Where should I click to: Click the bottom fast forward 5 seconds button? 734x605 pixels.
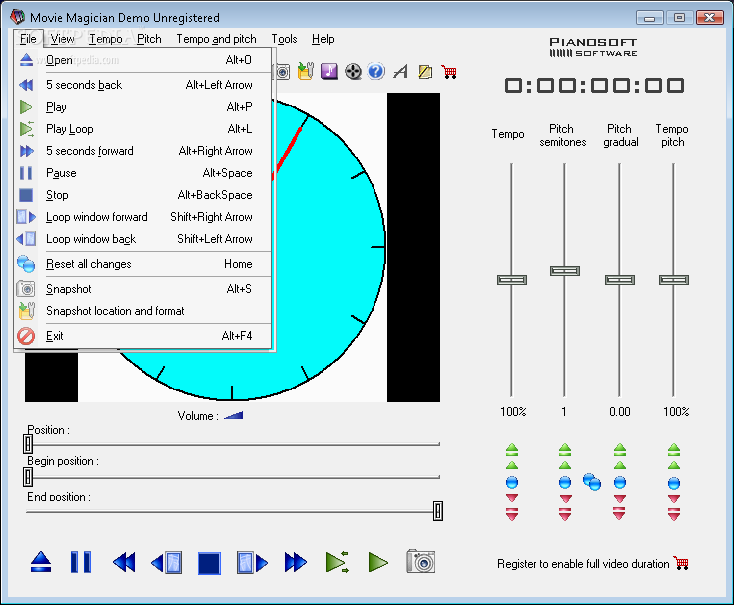[x=296, y=562]
